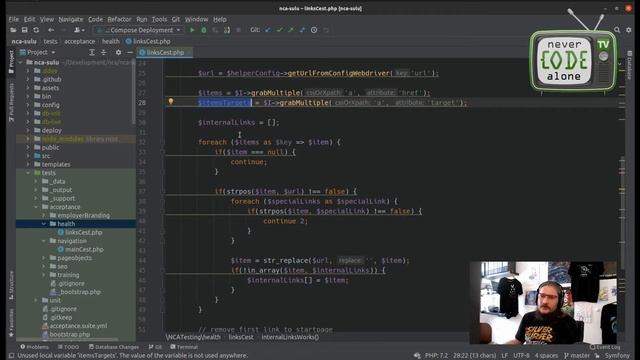Click the Collapse All icon in Project panel
The height and width of the screenshot is (360, 640).
(104, 52)
